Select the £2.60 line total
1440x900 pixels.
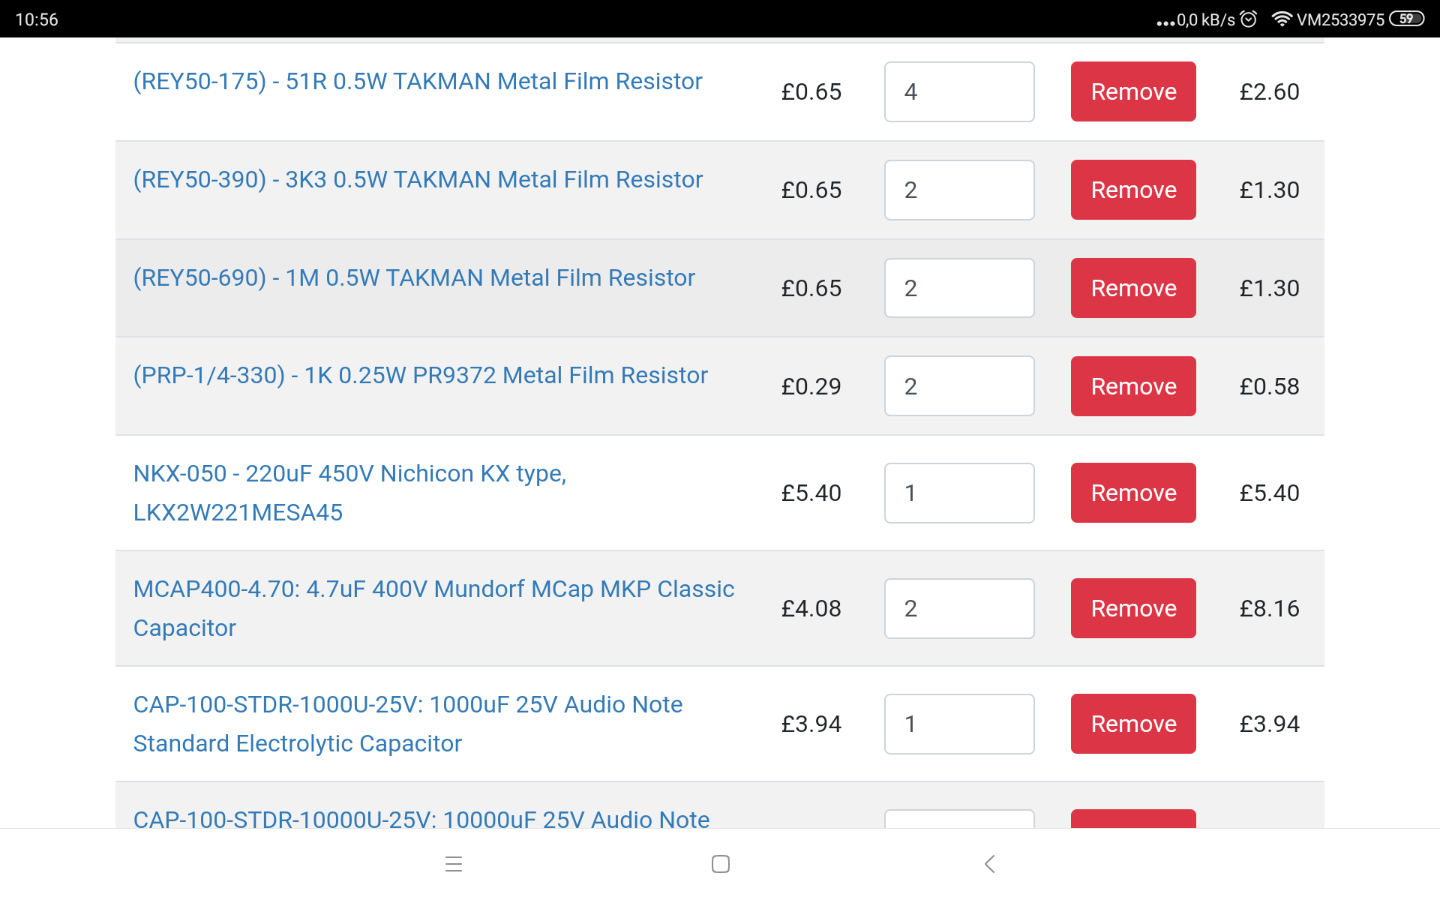pos(1269,92)
